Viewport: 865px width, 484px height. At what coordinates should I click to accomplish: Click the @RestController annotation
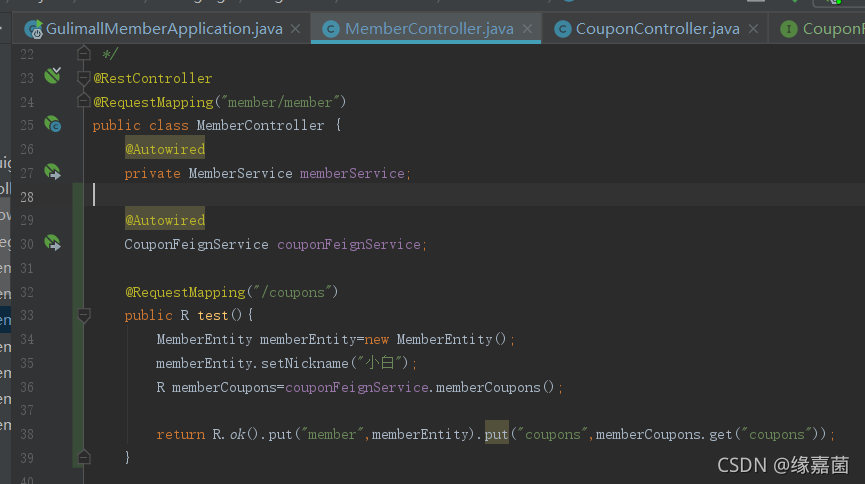click(153, 78)
